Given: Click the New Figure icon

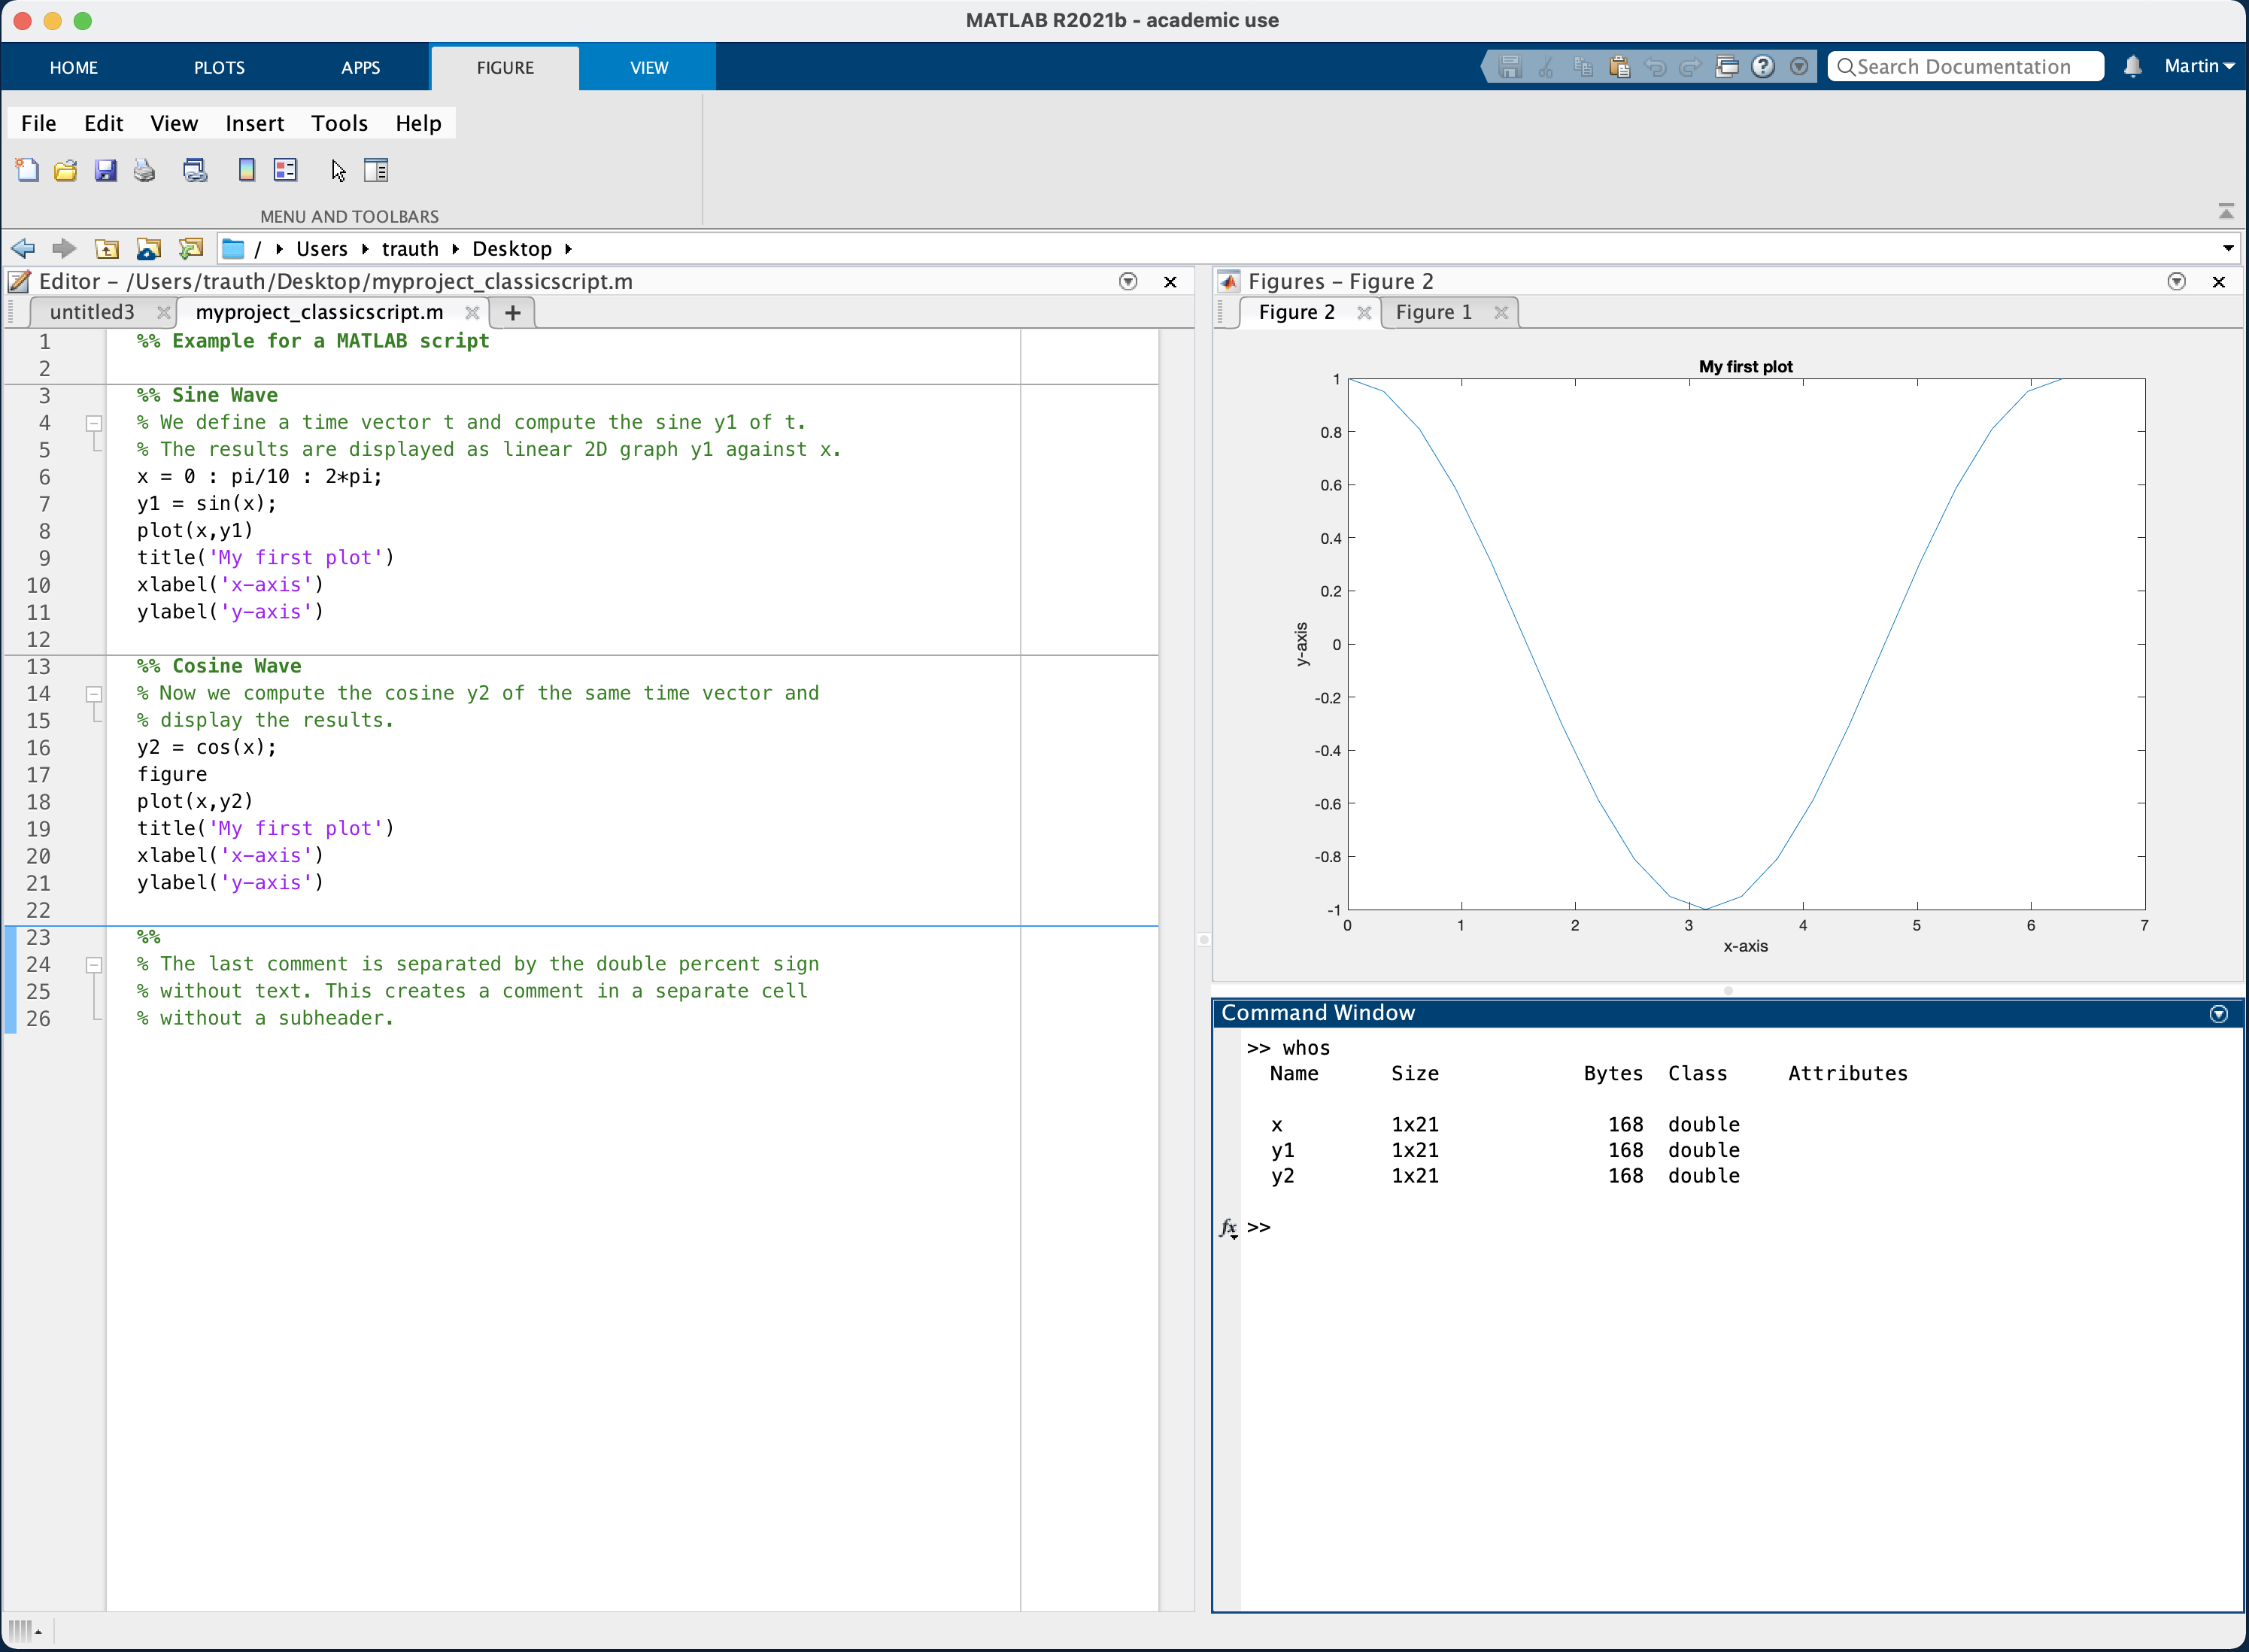Looking at the screenshot, I should [x=28, y=170].
